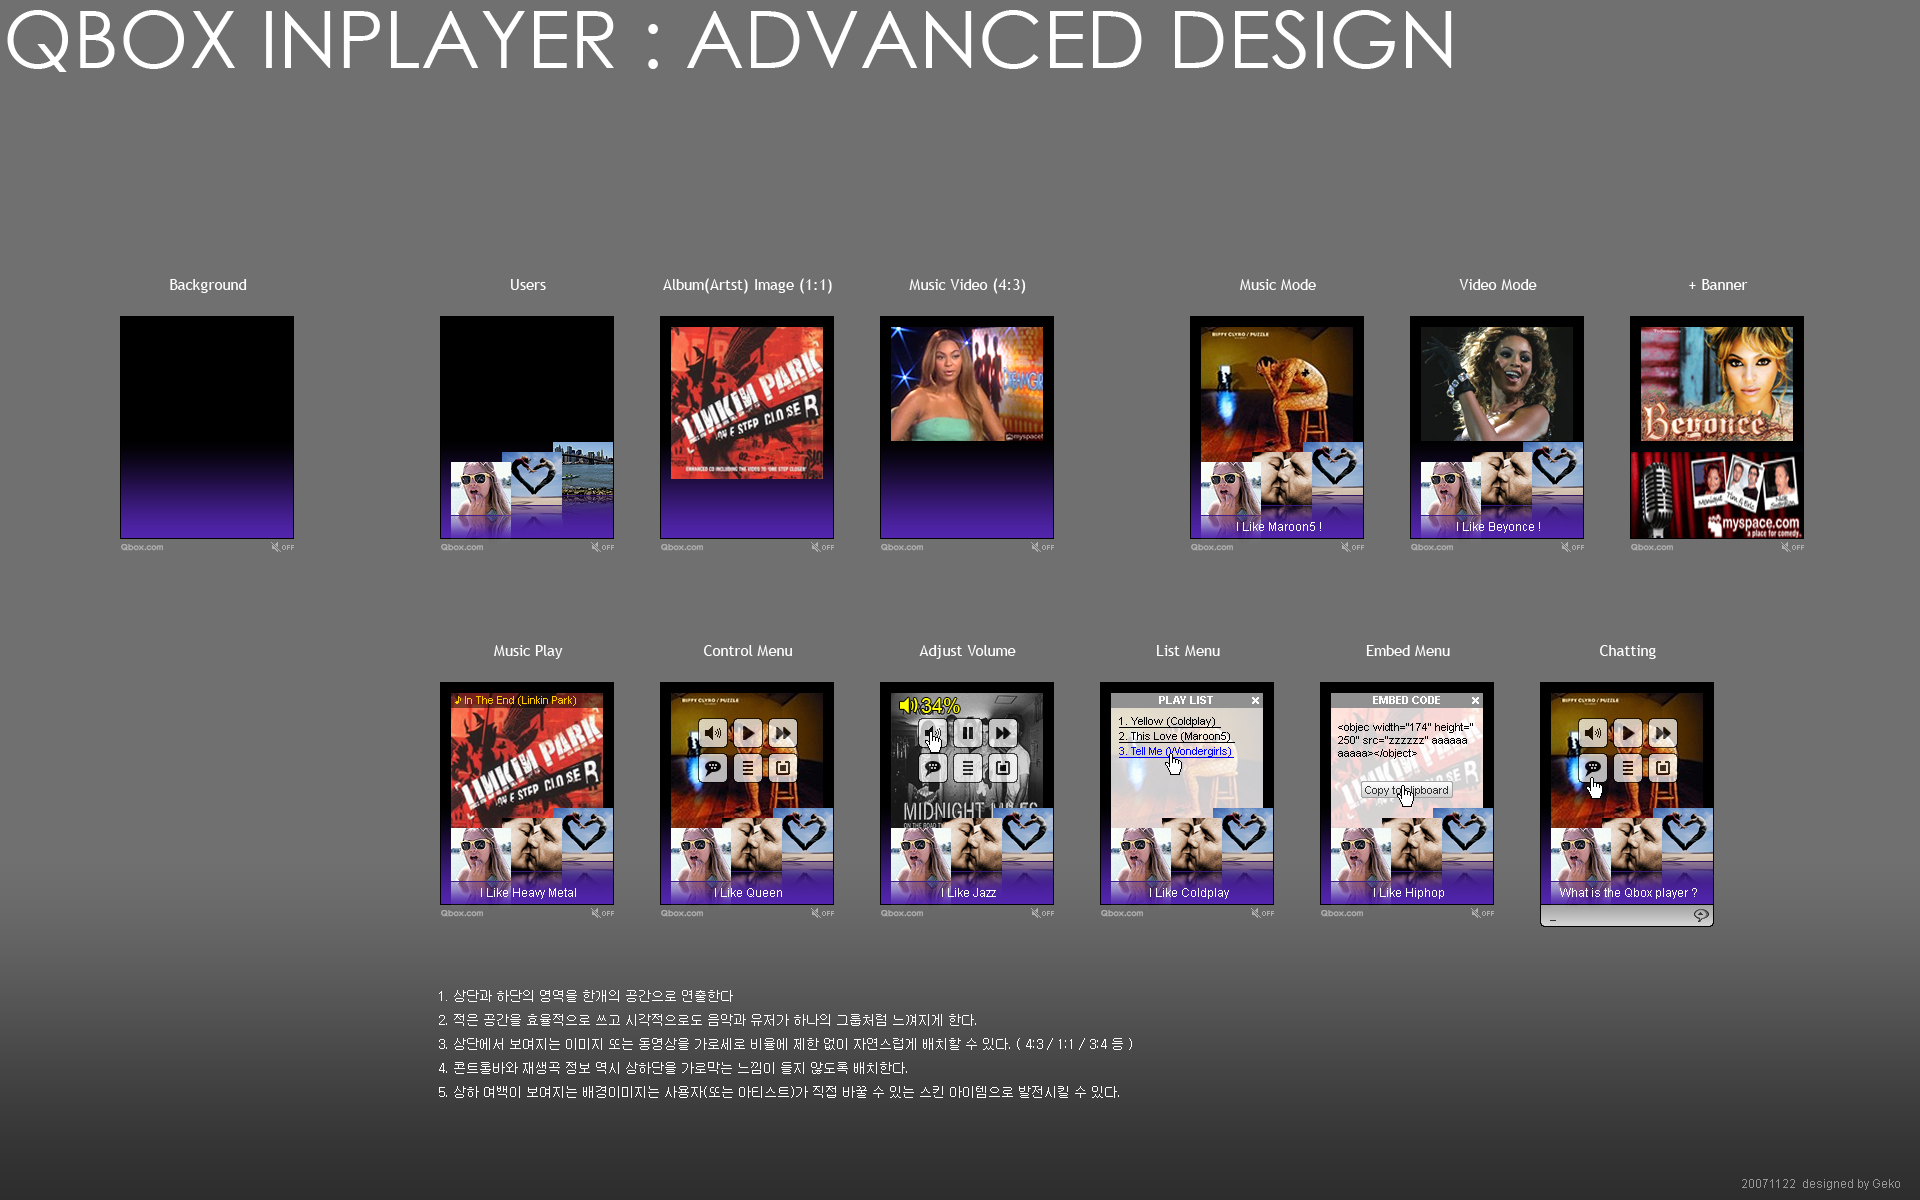This screenshot has width=1920, height=1200.
Task: Toggle mute OFF under the Banner panel
Action: pos(1793,547)
